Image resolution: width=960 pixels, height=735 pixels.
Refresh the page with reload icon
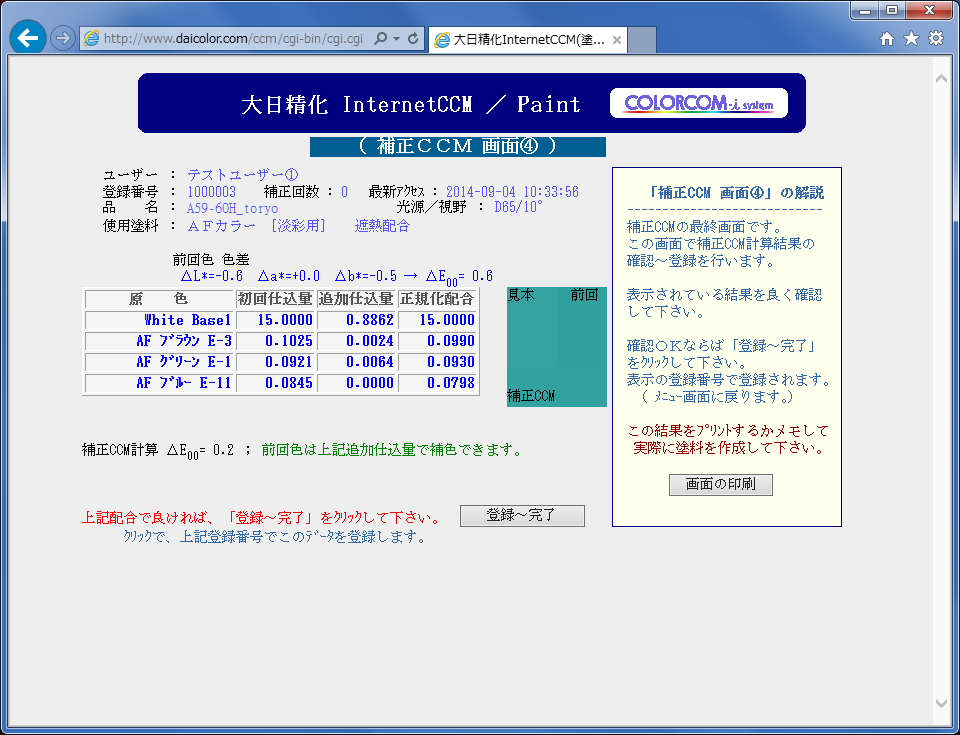click(413, 39)
